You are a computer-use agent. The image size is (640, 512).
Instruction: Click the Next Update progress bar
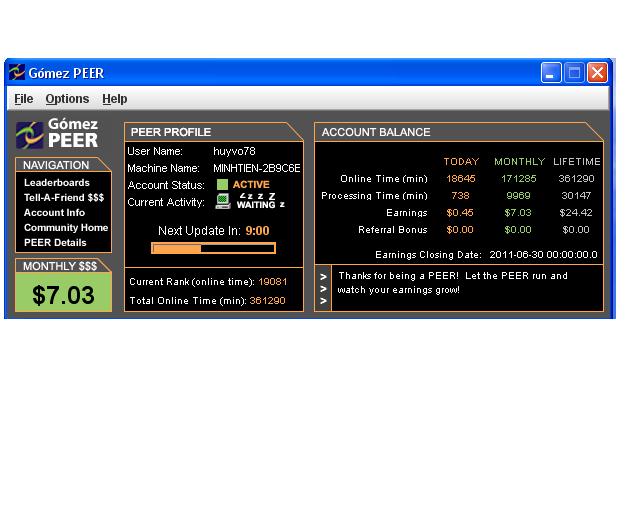(x=213, y=248)
